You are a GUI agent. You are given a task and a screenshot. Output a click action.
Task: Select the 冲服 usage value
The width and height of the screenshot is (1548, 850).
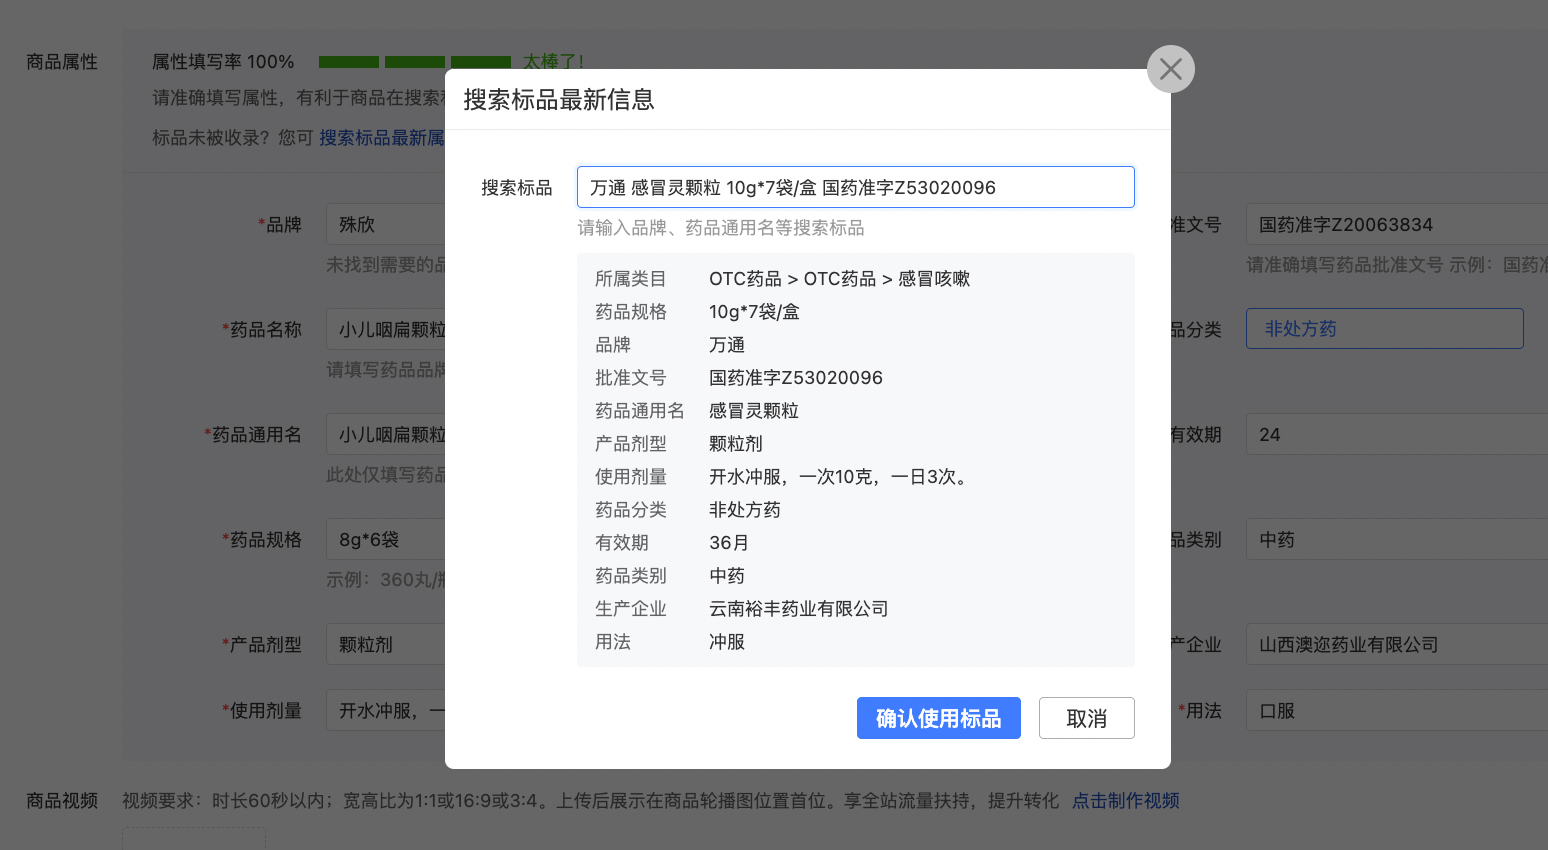point(727,642)
